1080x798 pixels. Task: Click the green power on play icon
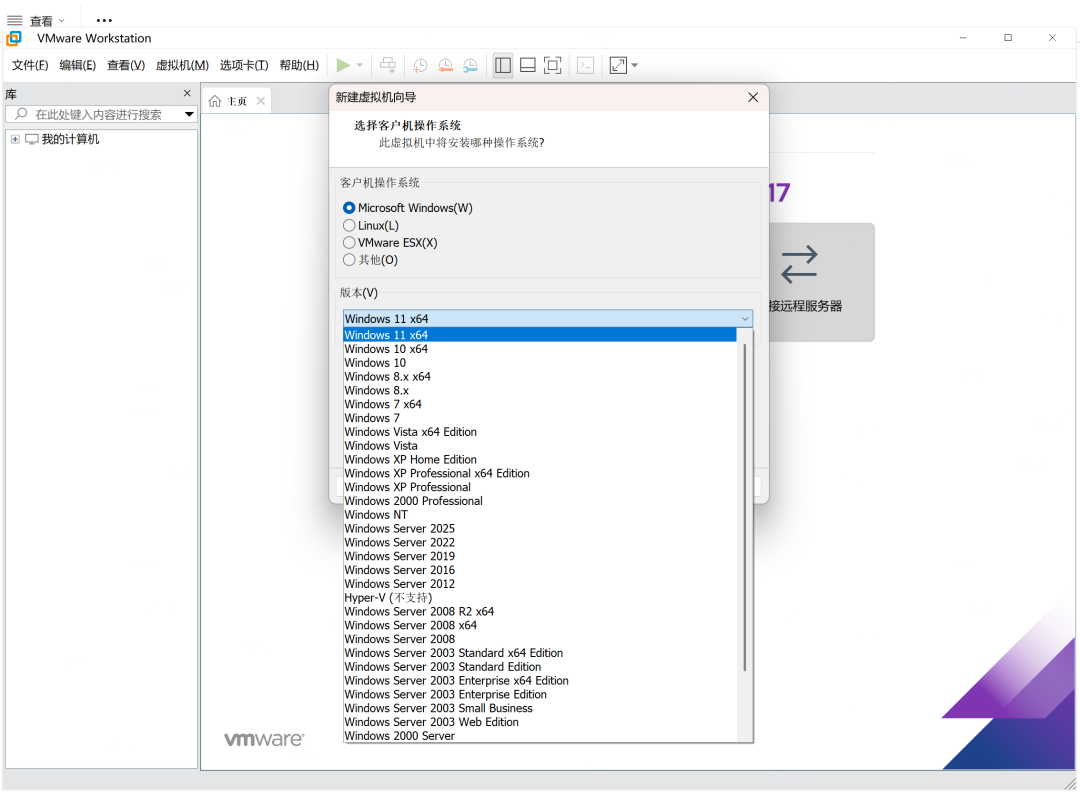coord(343,65)
